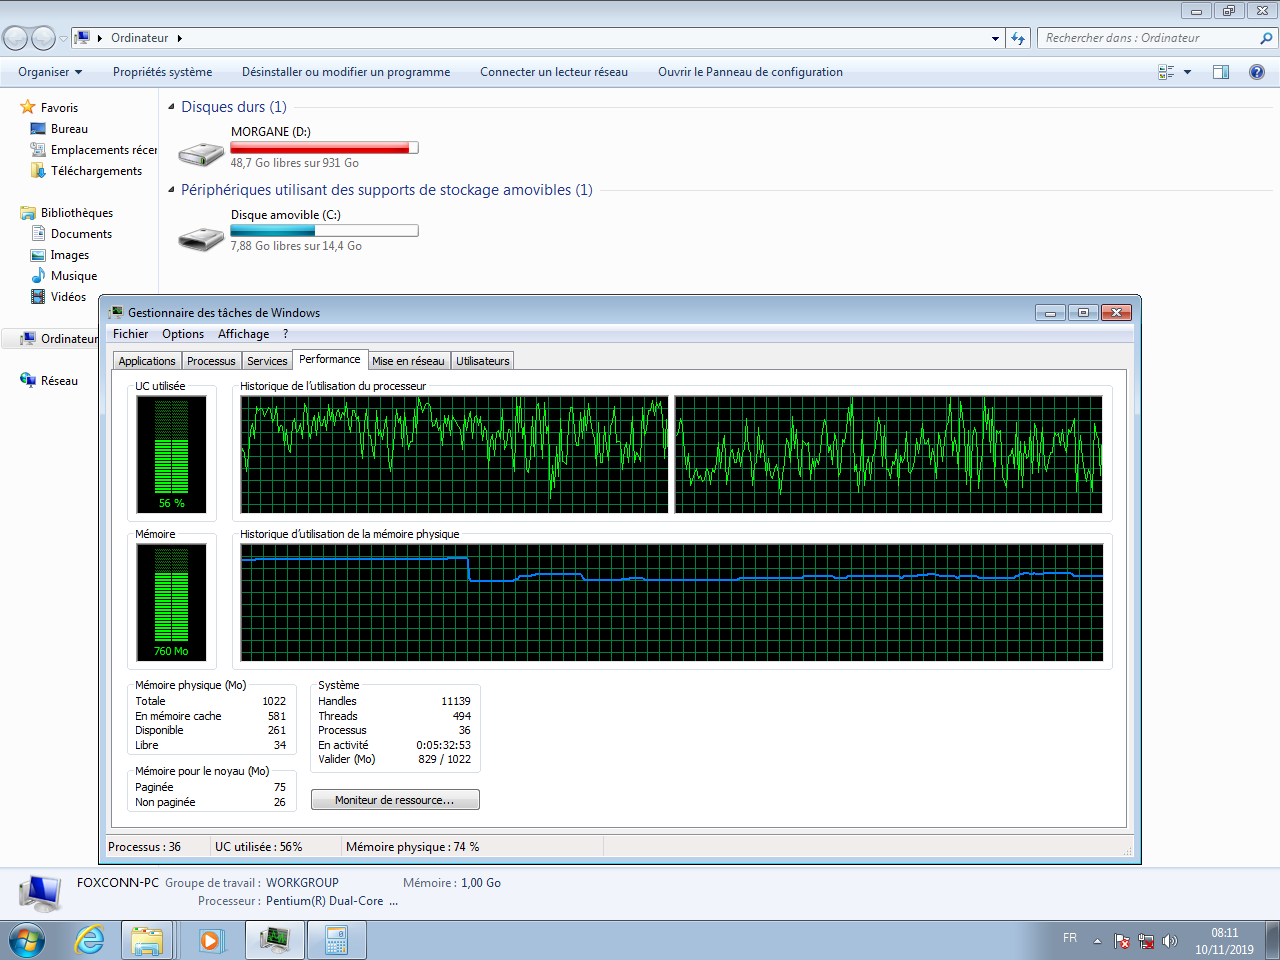Toggle the preview pane icon
This screenshot has height=960, width=1280.
[x=1221, y=72]
